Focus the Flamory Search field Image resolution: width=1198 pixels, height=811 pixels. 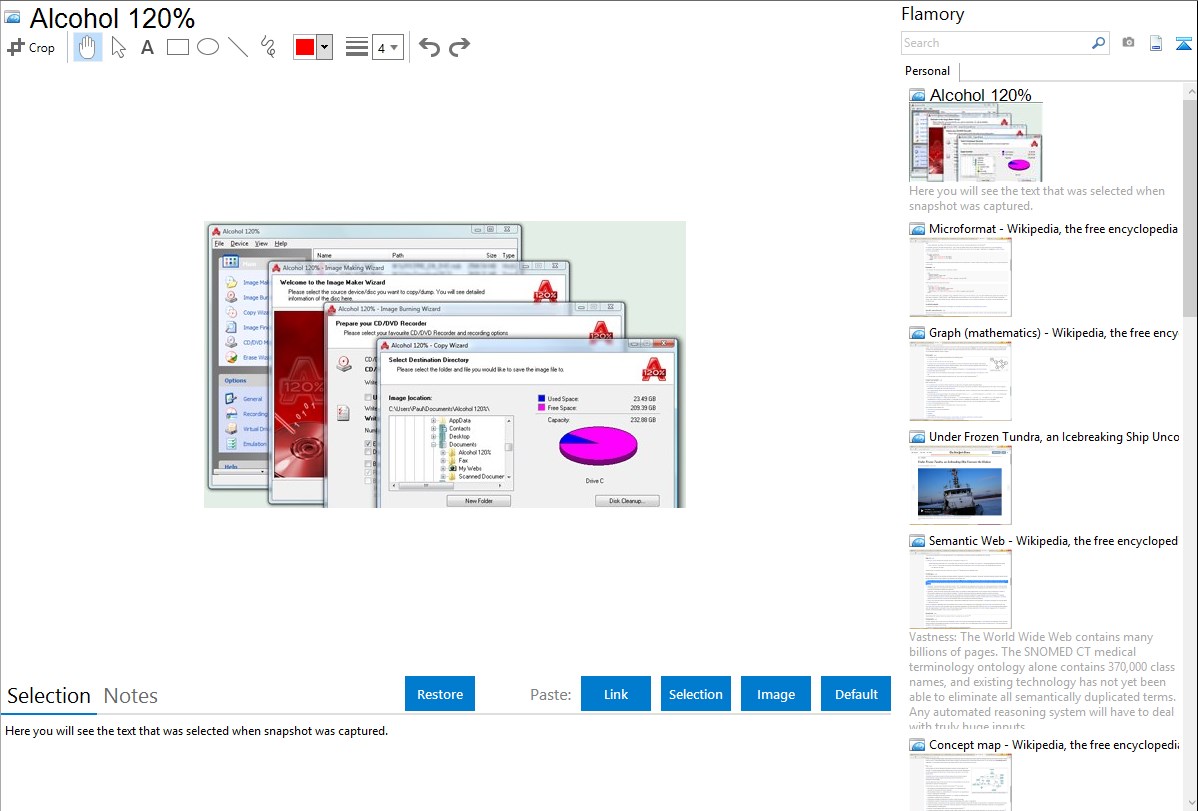(x=996, y=43)
